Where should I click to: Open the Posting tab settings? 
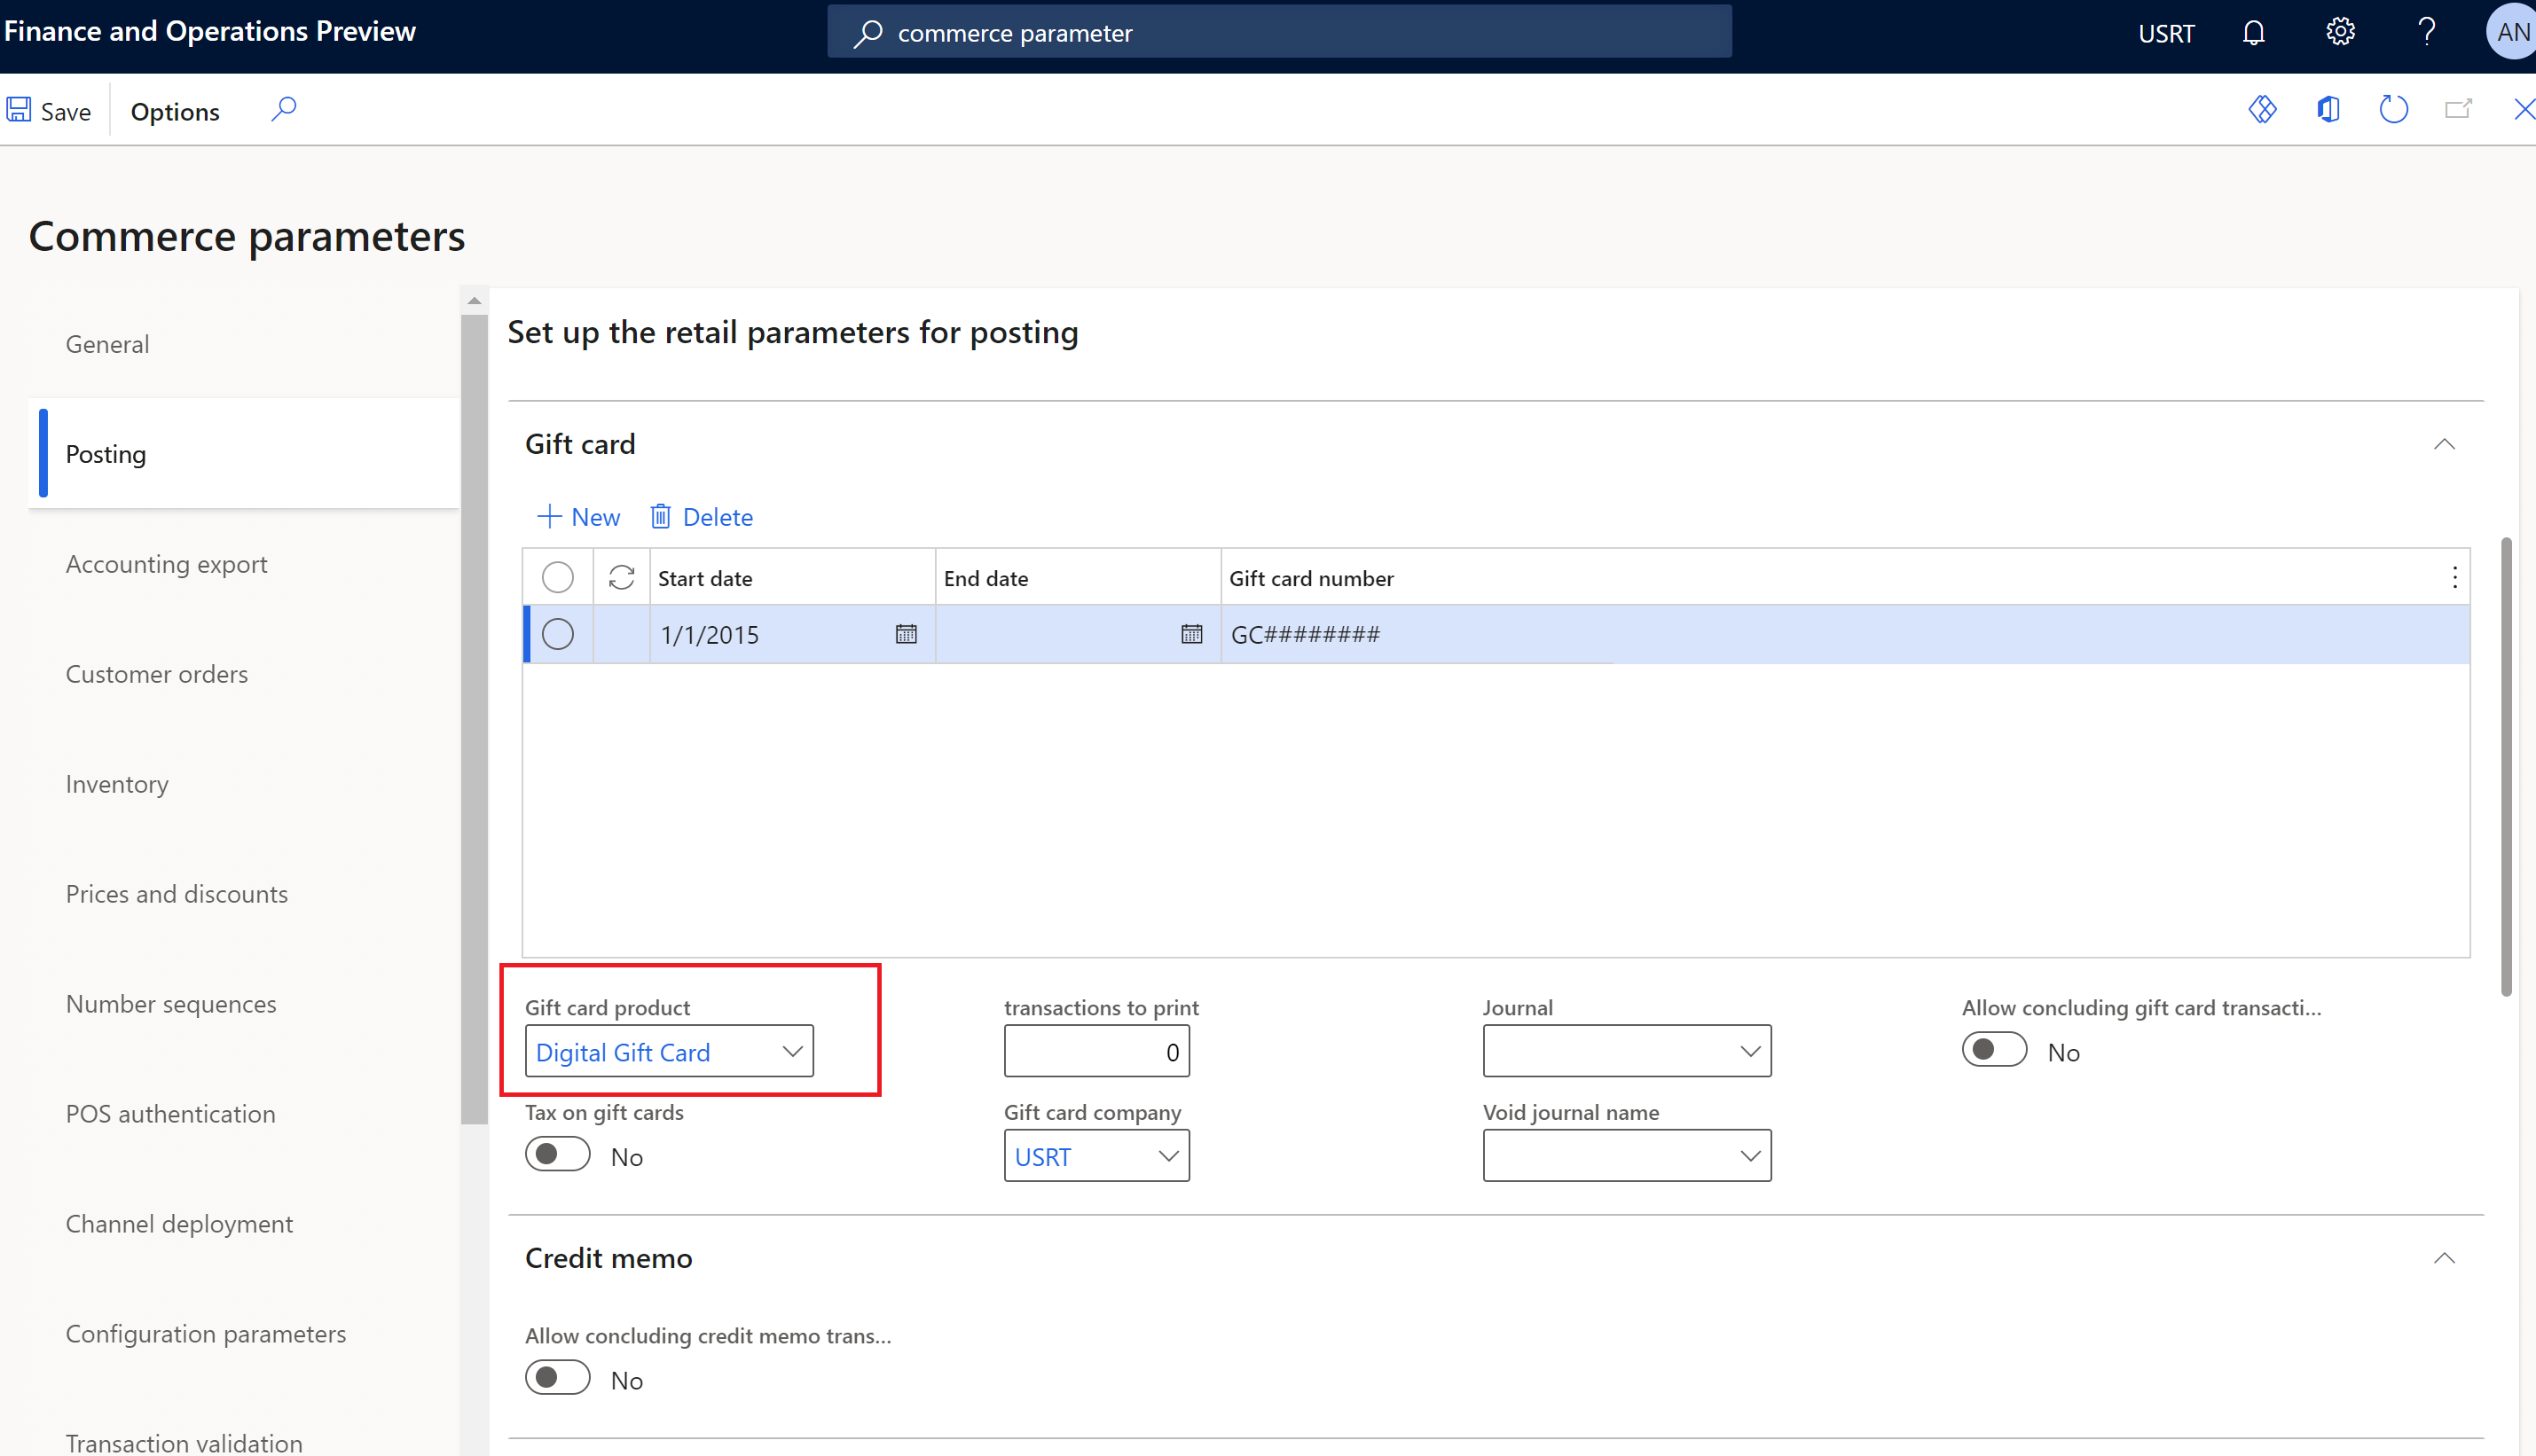click(105, 453)
